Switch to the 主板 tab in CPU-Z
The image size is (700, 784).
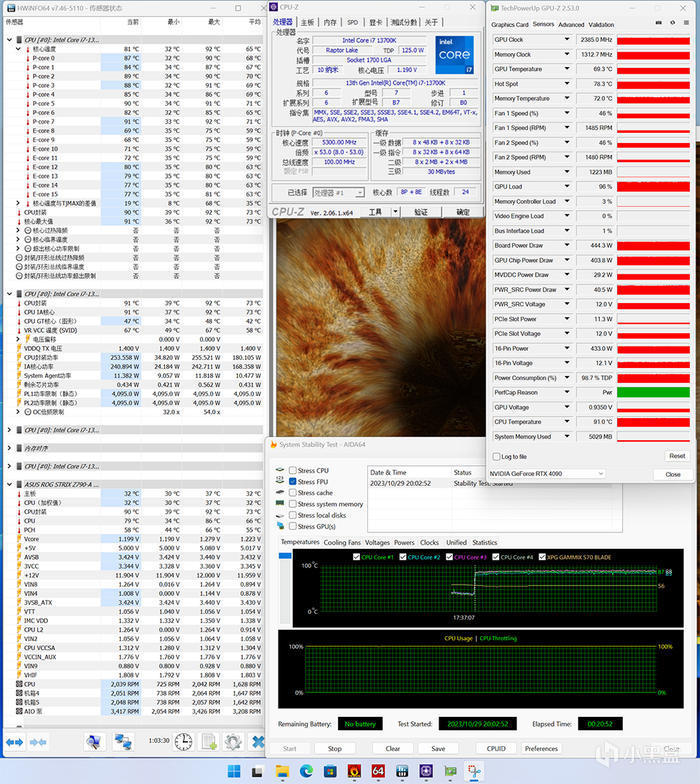click(308, 22)
